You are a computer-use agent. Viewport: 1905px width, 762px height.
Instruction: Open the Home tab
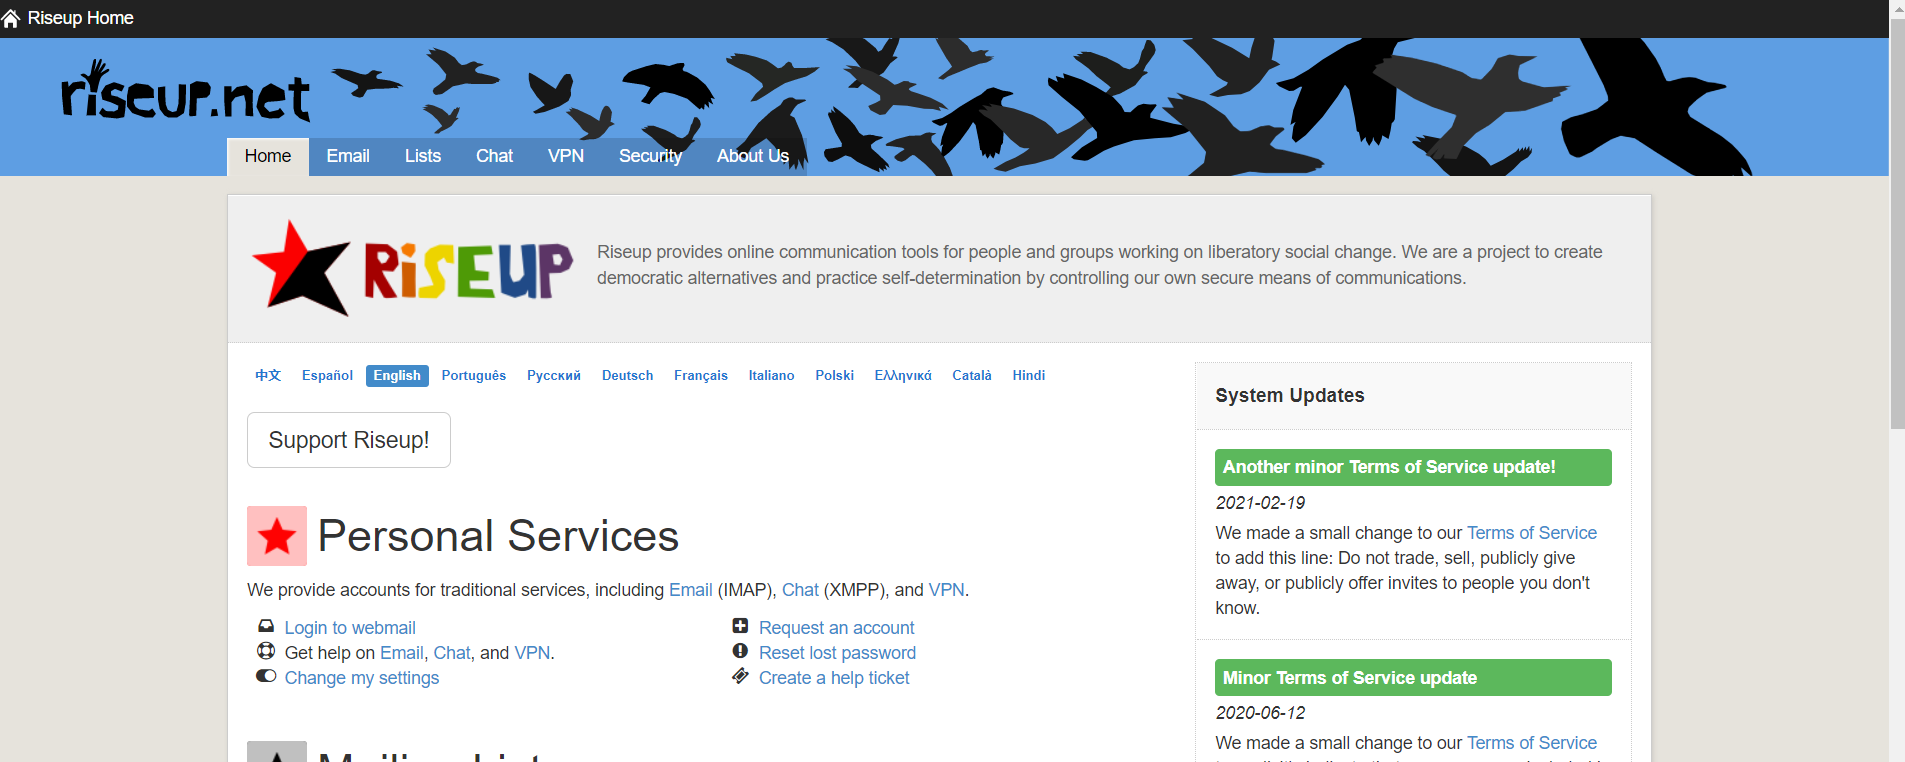[x=268, y=156]
